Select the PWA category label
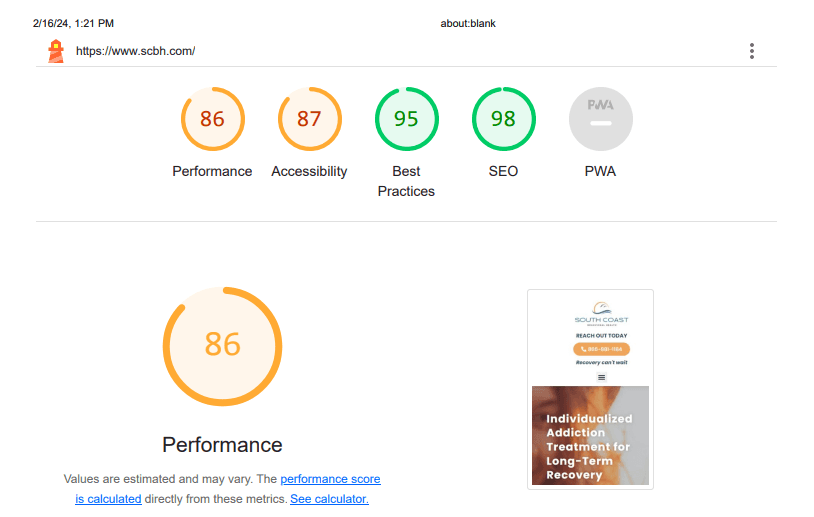814x517 pixels. (x=600, y=171)
